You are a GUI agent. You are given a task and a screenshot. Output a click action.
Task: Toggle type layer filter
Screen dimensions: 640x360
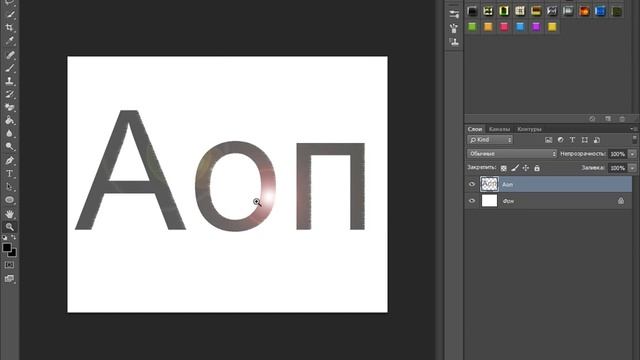tap(572, 140)
